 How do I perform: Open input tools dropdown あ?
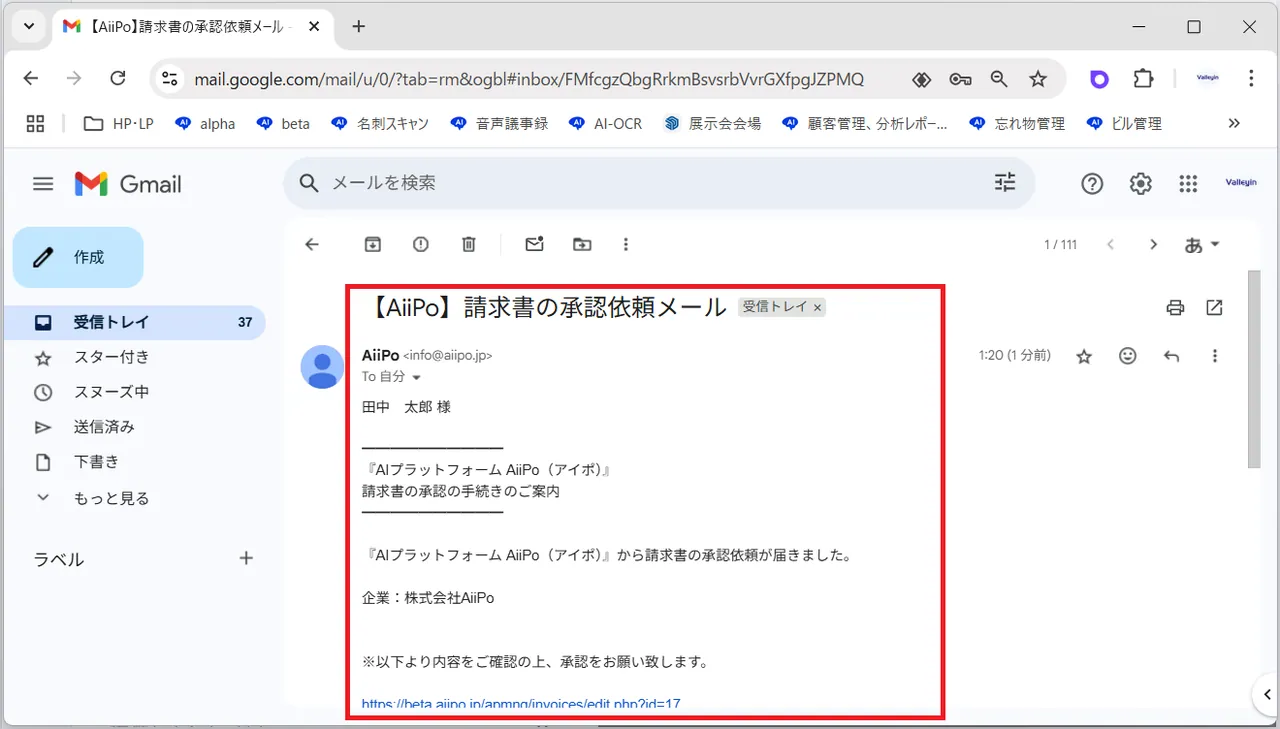point(1202,245)
